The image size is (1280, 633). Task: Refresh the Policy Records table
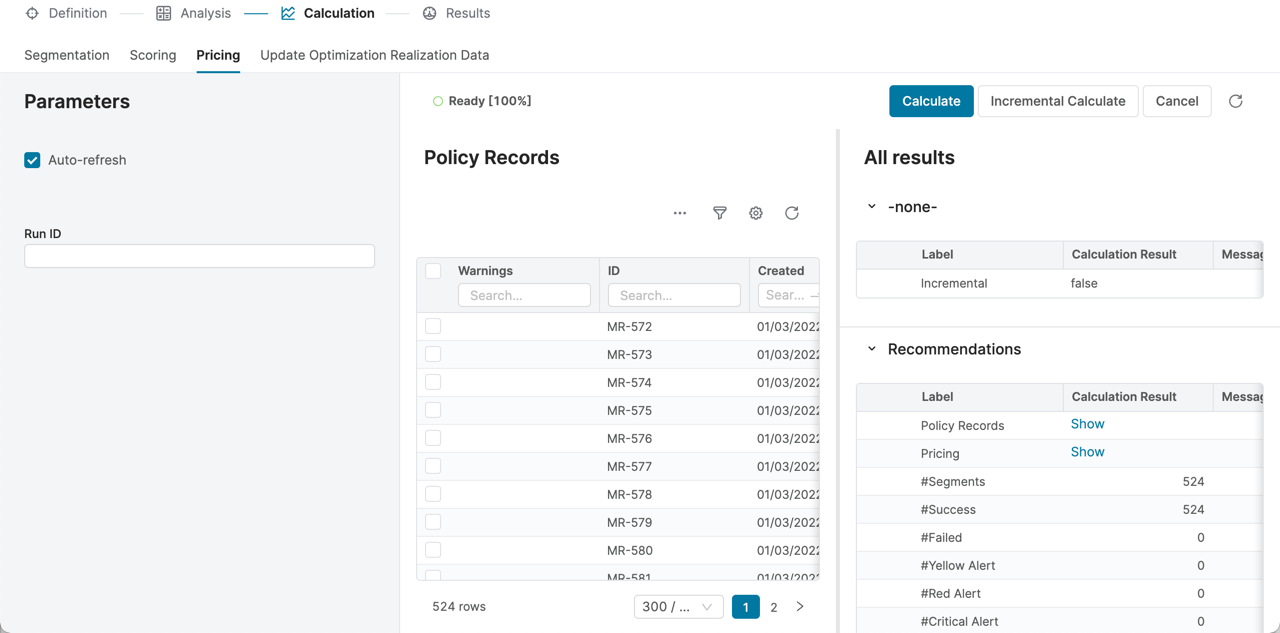(792, 213)
